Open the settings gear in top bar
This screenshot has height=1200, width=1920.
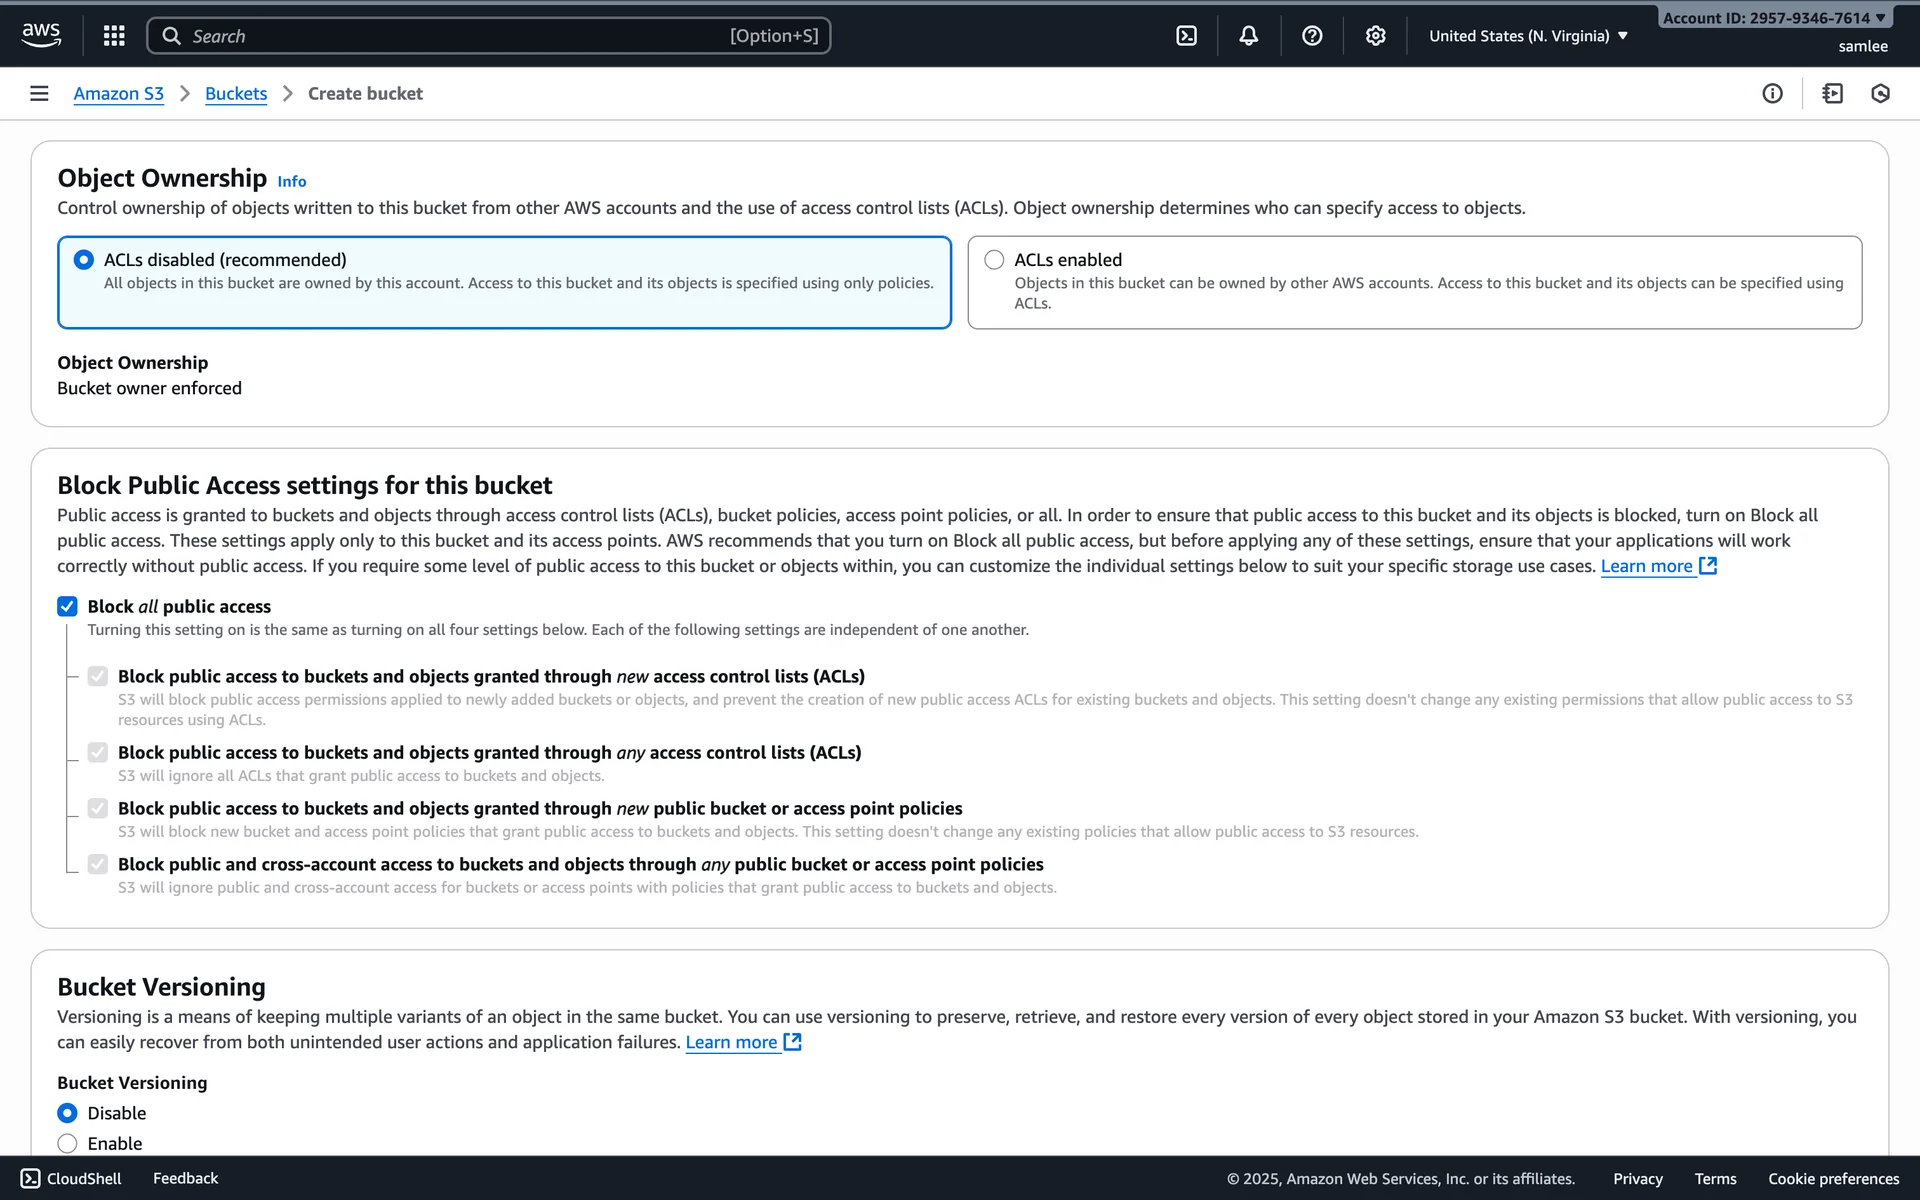1375,36
